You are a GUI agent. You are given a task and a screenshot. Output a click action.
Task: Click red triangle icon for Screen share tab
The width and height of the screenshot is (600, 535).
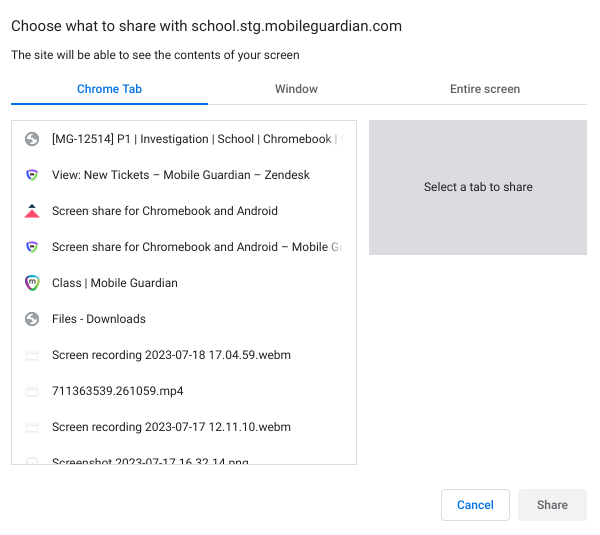(x=32, y=211)
